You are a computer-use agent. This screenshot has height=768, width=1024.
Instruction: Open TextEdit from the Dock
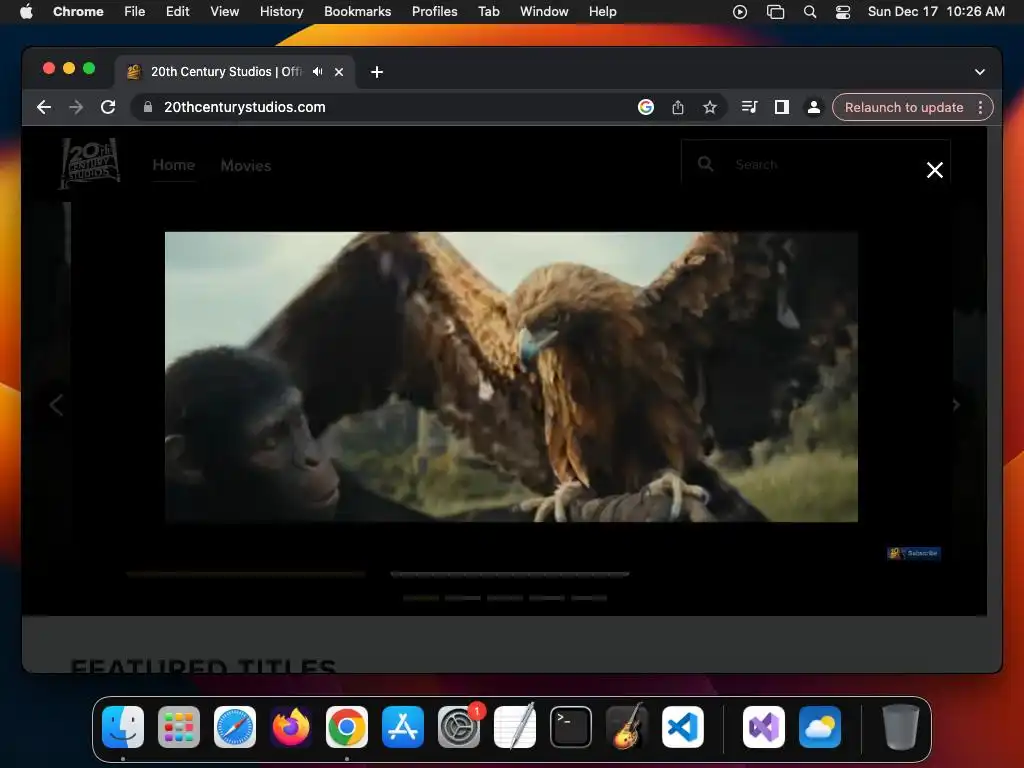(x=515, y=727)
